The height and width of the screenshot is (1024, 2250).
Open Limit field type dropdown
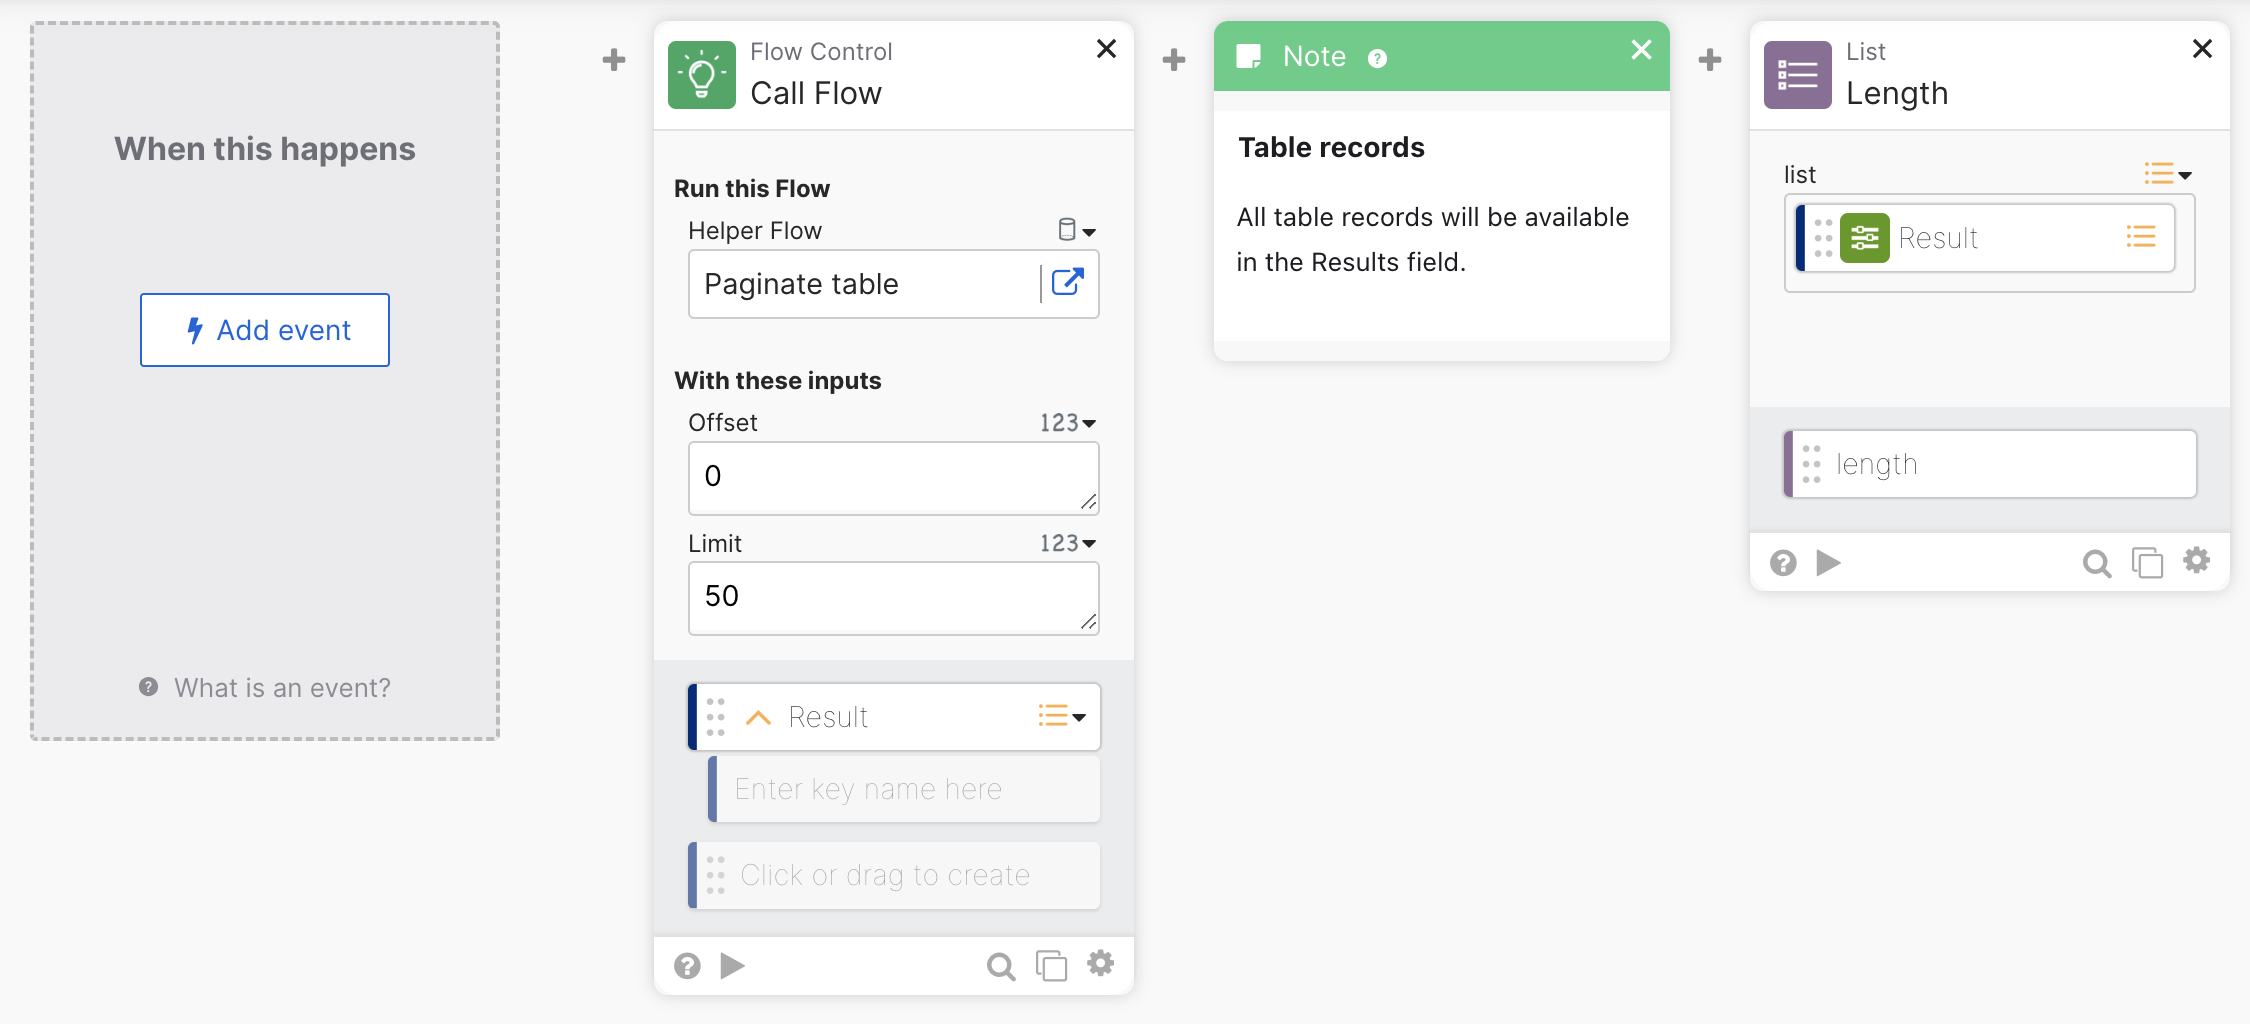coord(1068,543)
